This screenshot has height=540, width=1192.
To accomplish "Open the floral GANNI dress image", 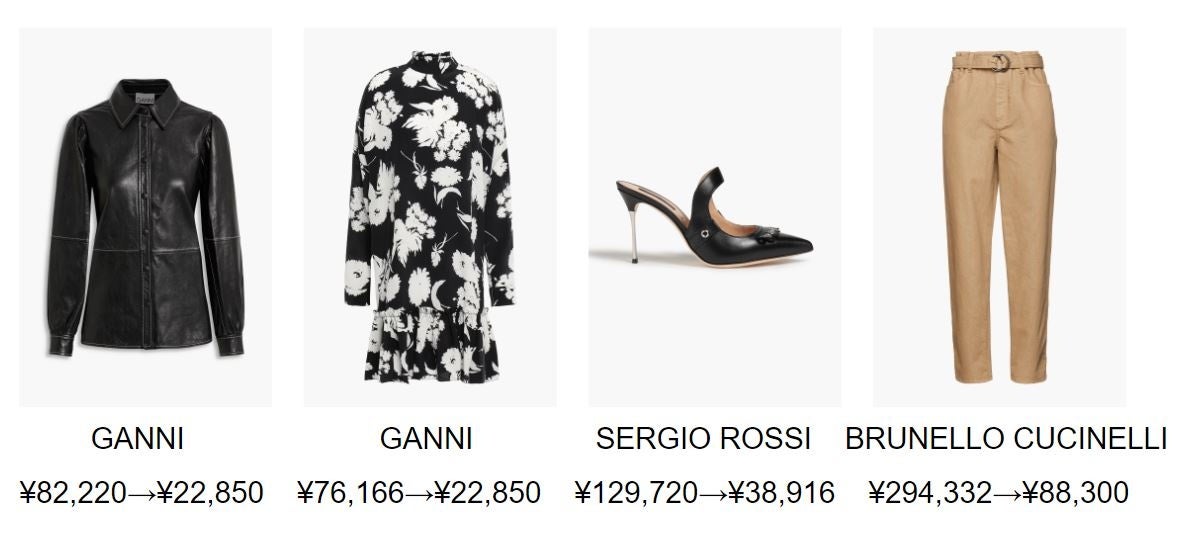I will pyautogui.click(x=430, y=217).
